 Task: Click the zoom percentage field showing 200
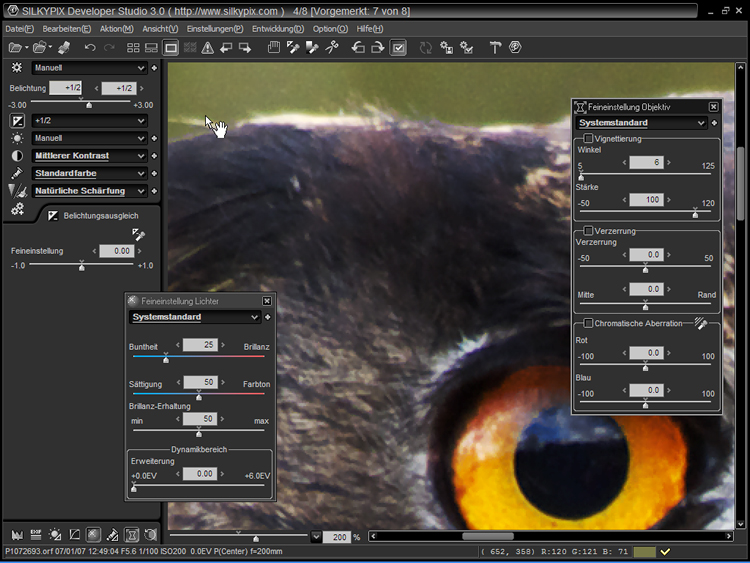pos(337,537)
